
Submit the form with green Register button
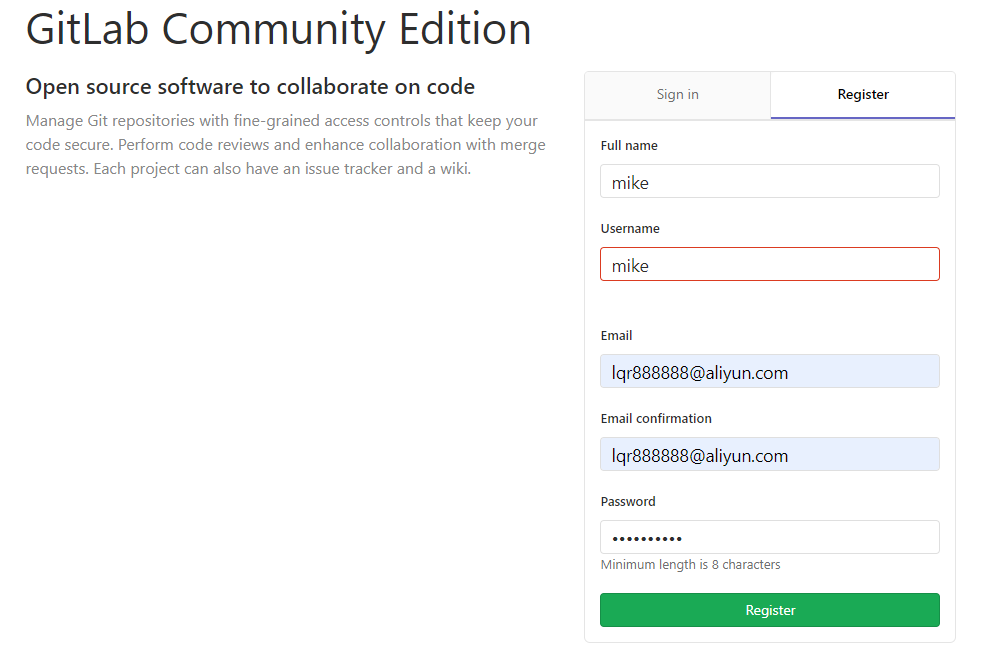coord(770,610)
